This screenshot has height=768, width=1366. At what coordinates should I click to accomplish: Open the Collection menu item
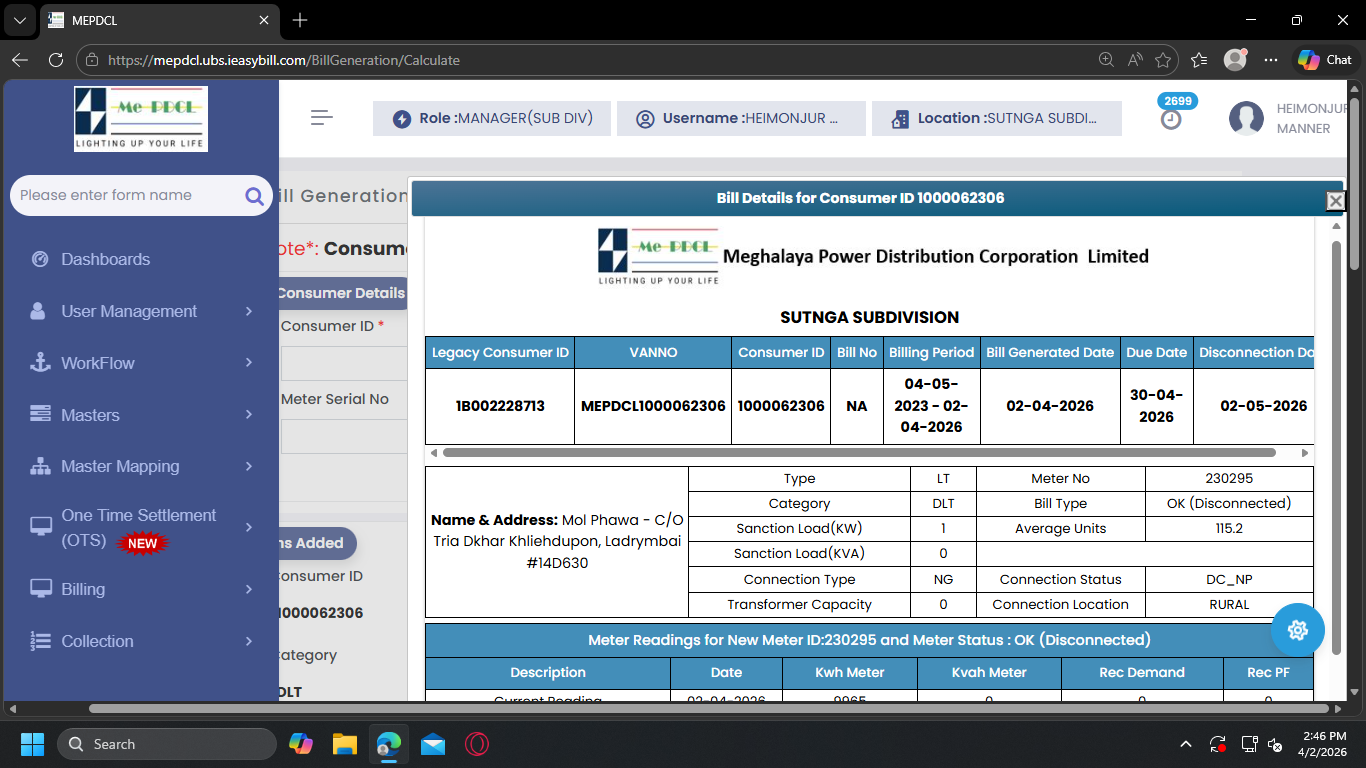point(97,641)
